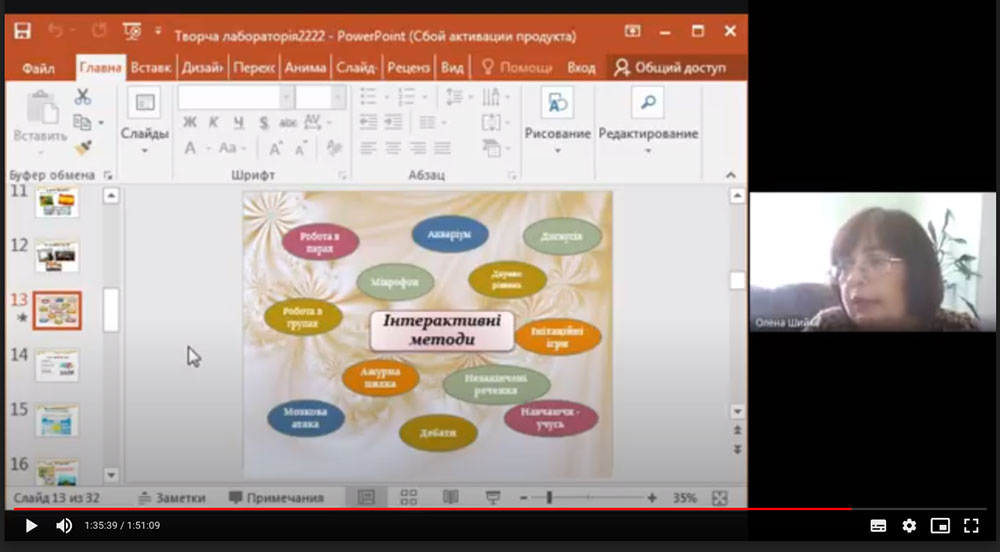Select slide 12 thumbnail

tap(57, 256)
